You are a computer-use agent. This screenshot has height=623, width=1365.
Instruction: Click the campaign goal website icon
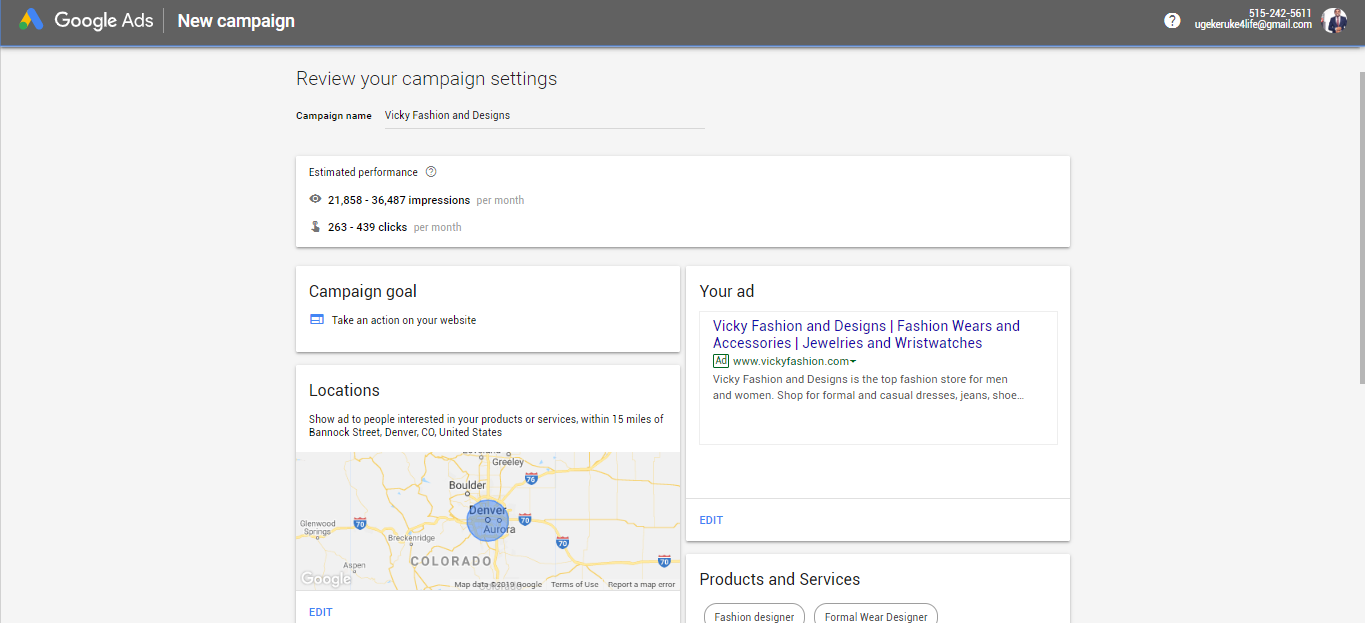[317, 320]
